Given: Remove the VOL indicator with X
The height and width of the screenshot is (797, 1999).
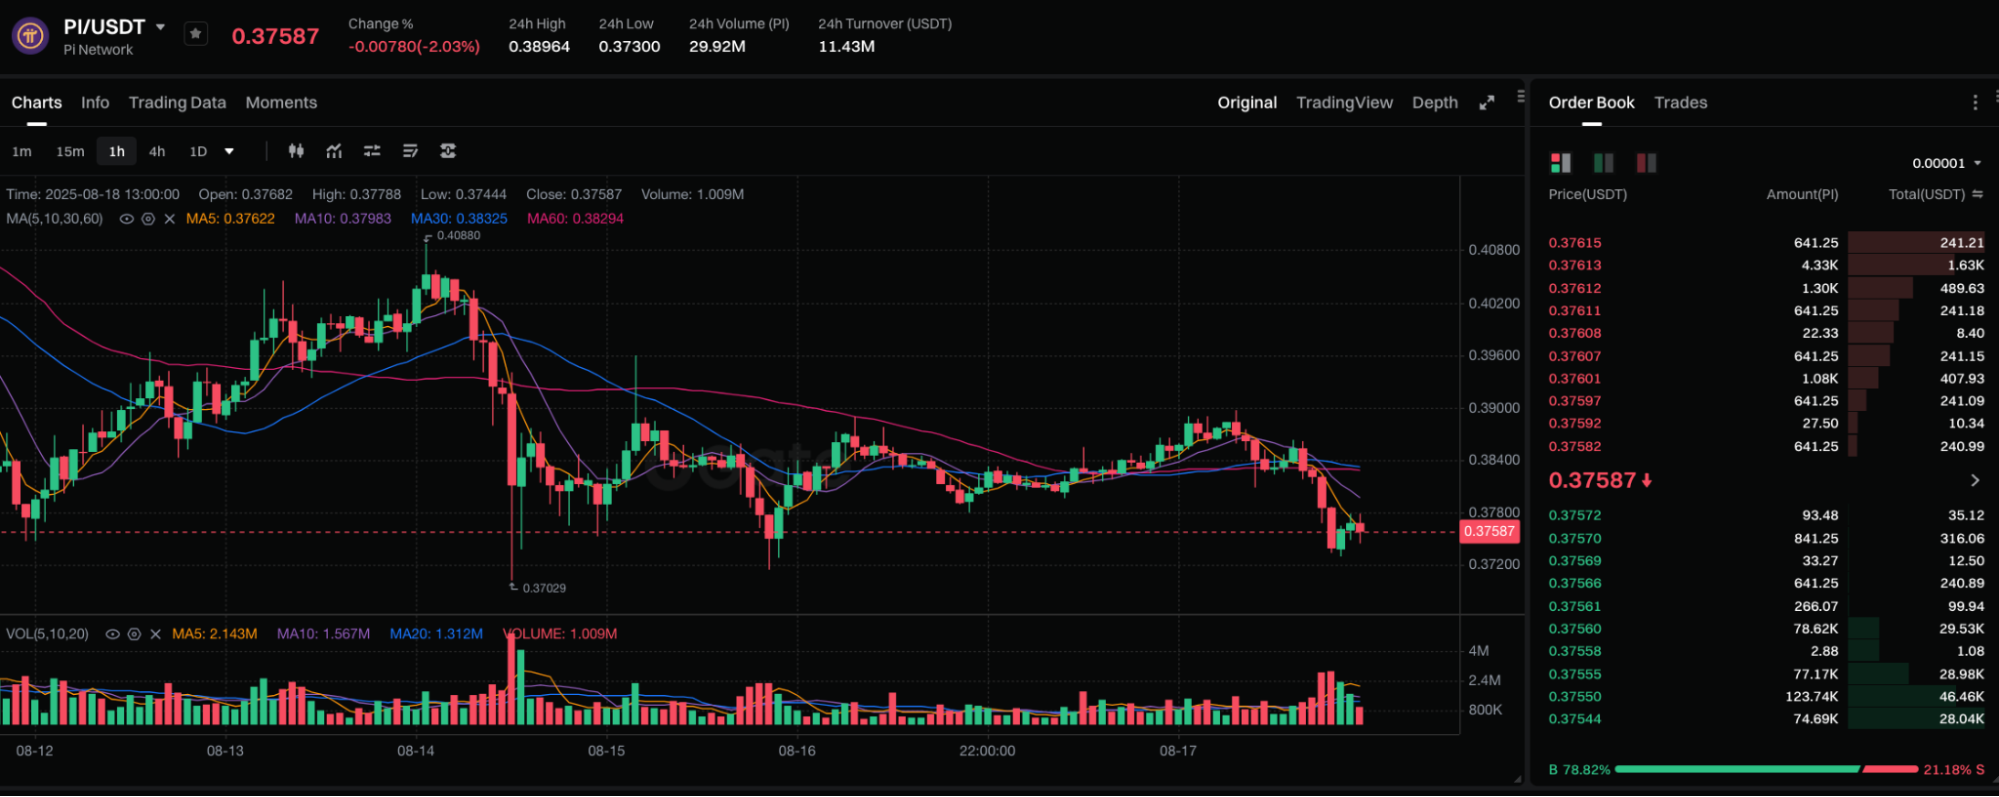Looking at the screenshot, I should tap(155, 634).
